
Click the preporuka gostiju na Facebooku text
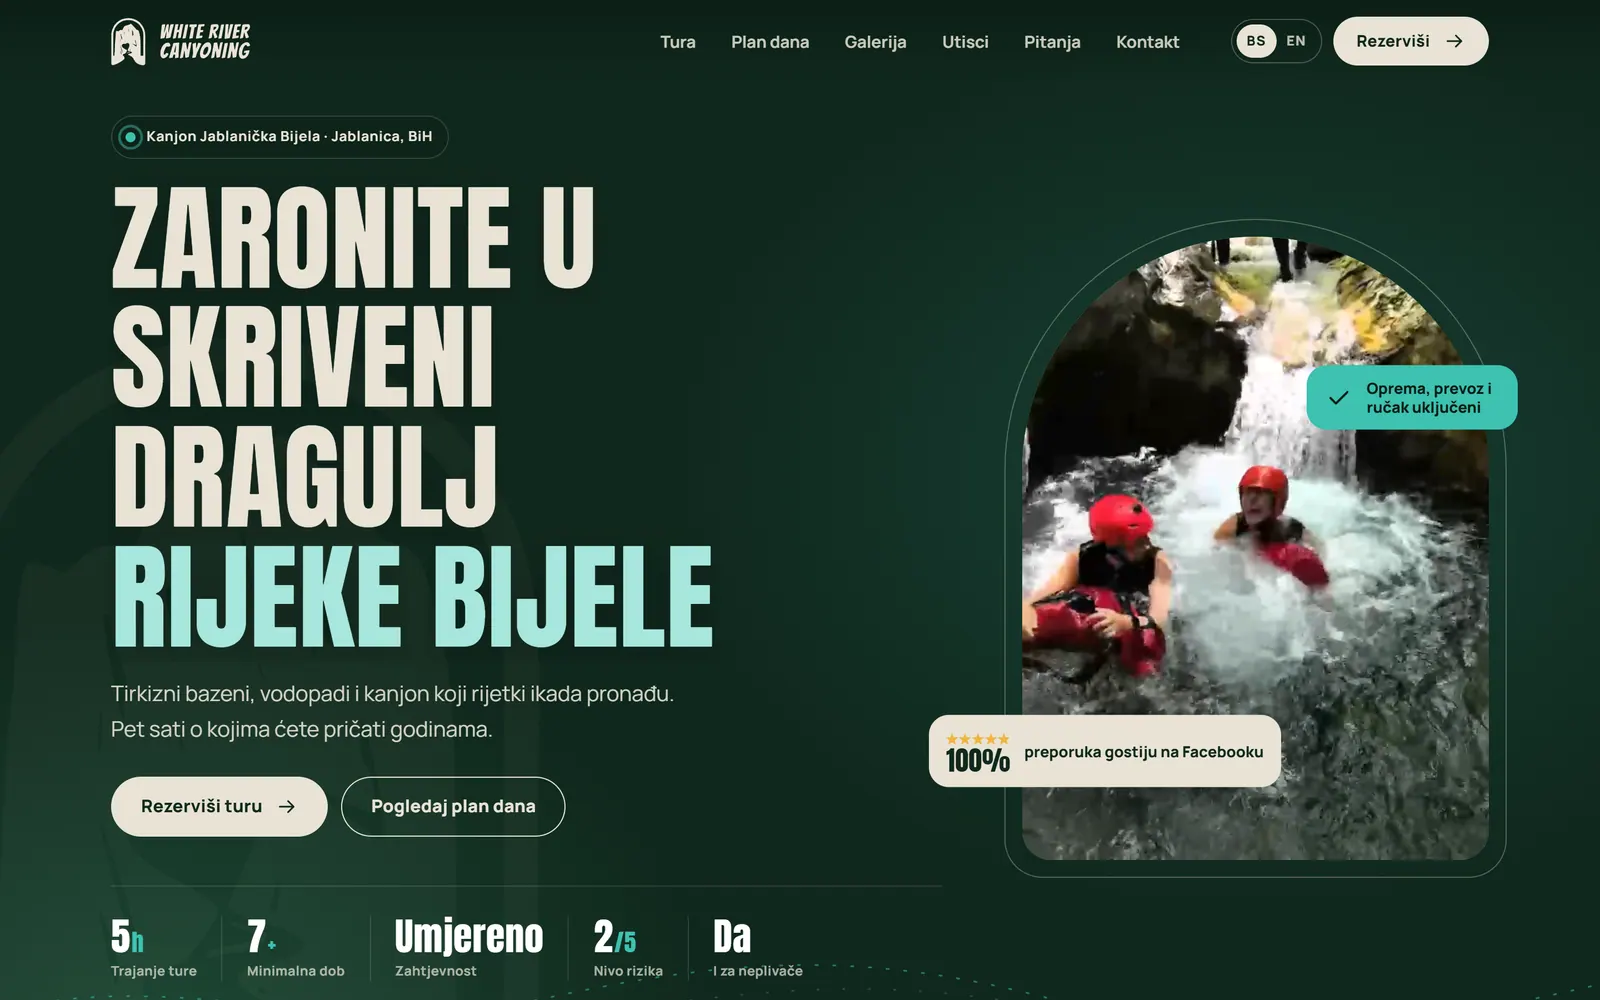pyautogui.click(x=1144, y=752)
